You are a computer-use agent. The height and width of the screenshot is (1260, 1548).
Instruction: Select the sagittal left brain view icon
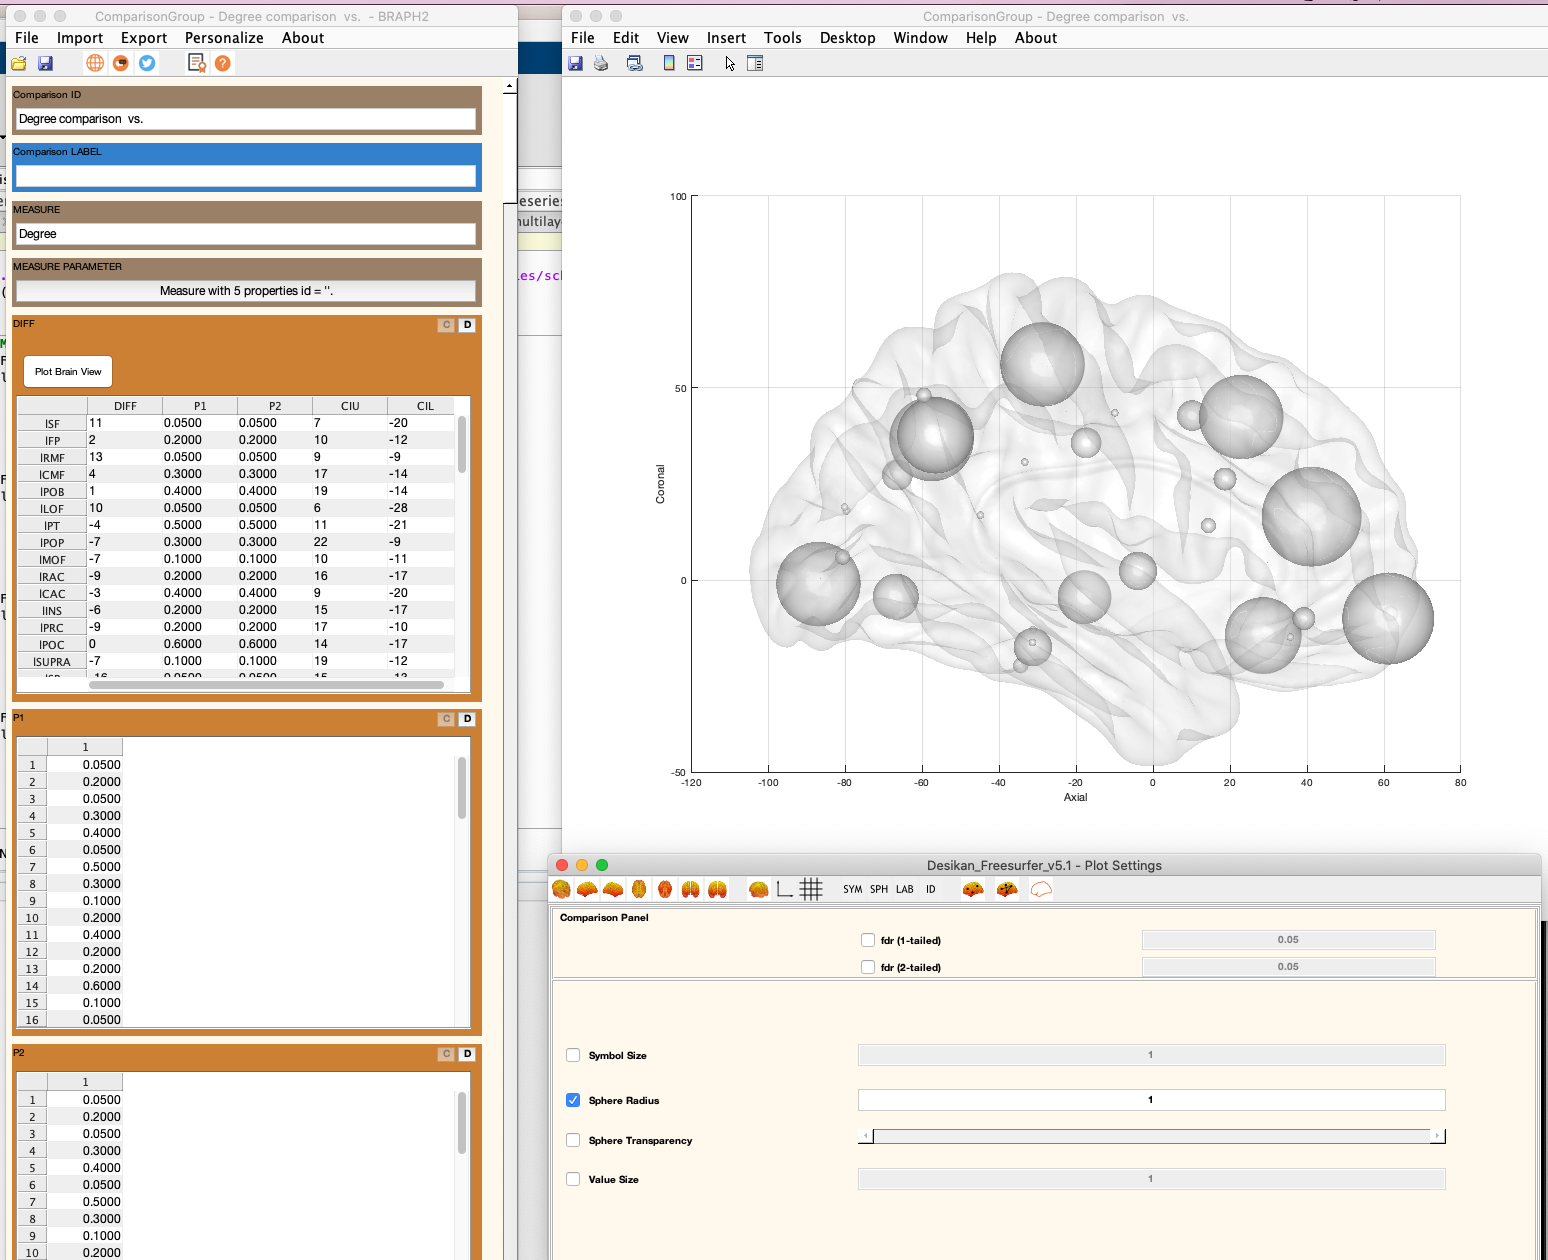coord(587,889)
